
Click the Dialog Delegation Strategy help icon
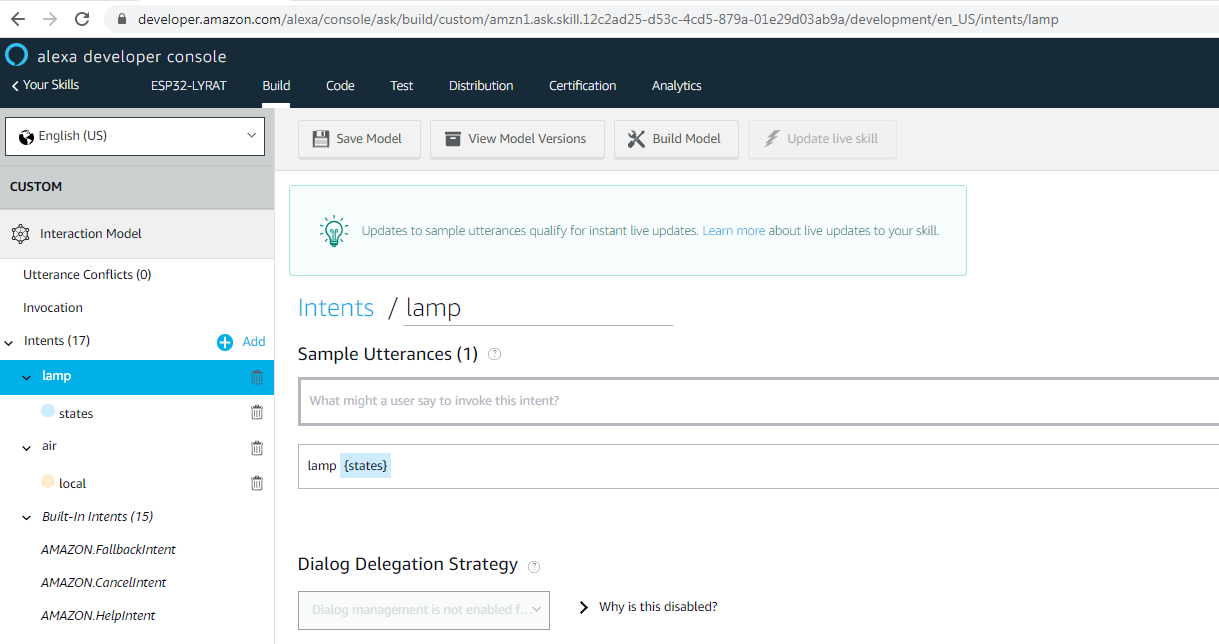(534, 566)
